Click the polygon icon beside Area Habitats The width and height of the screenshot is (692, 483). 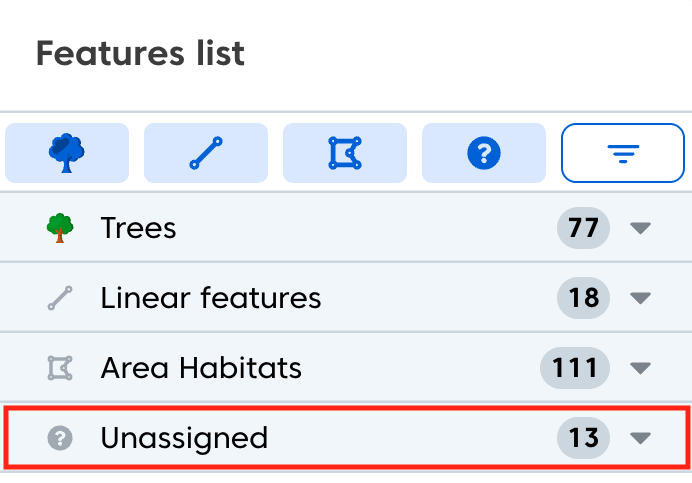[60, 368]
